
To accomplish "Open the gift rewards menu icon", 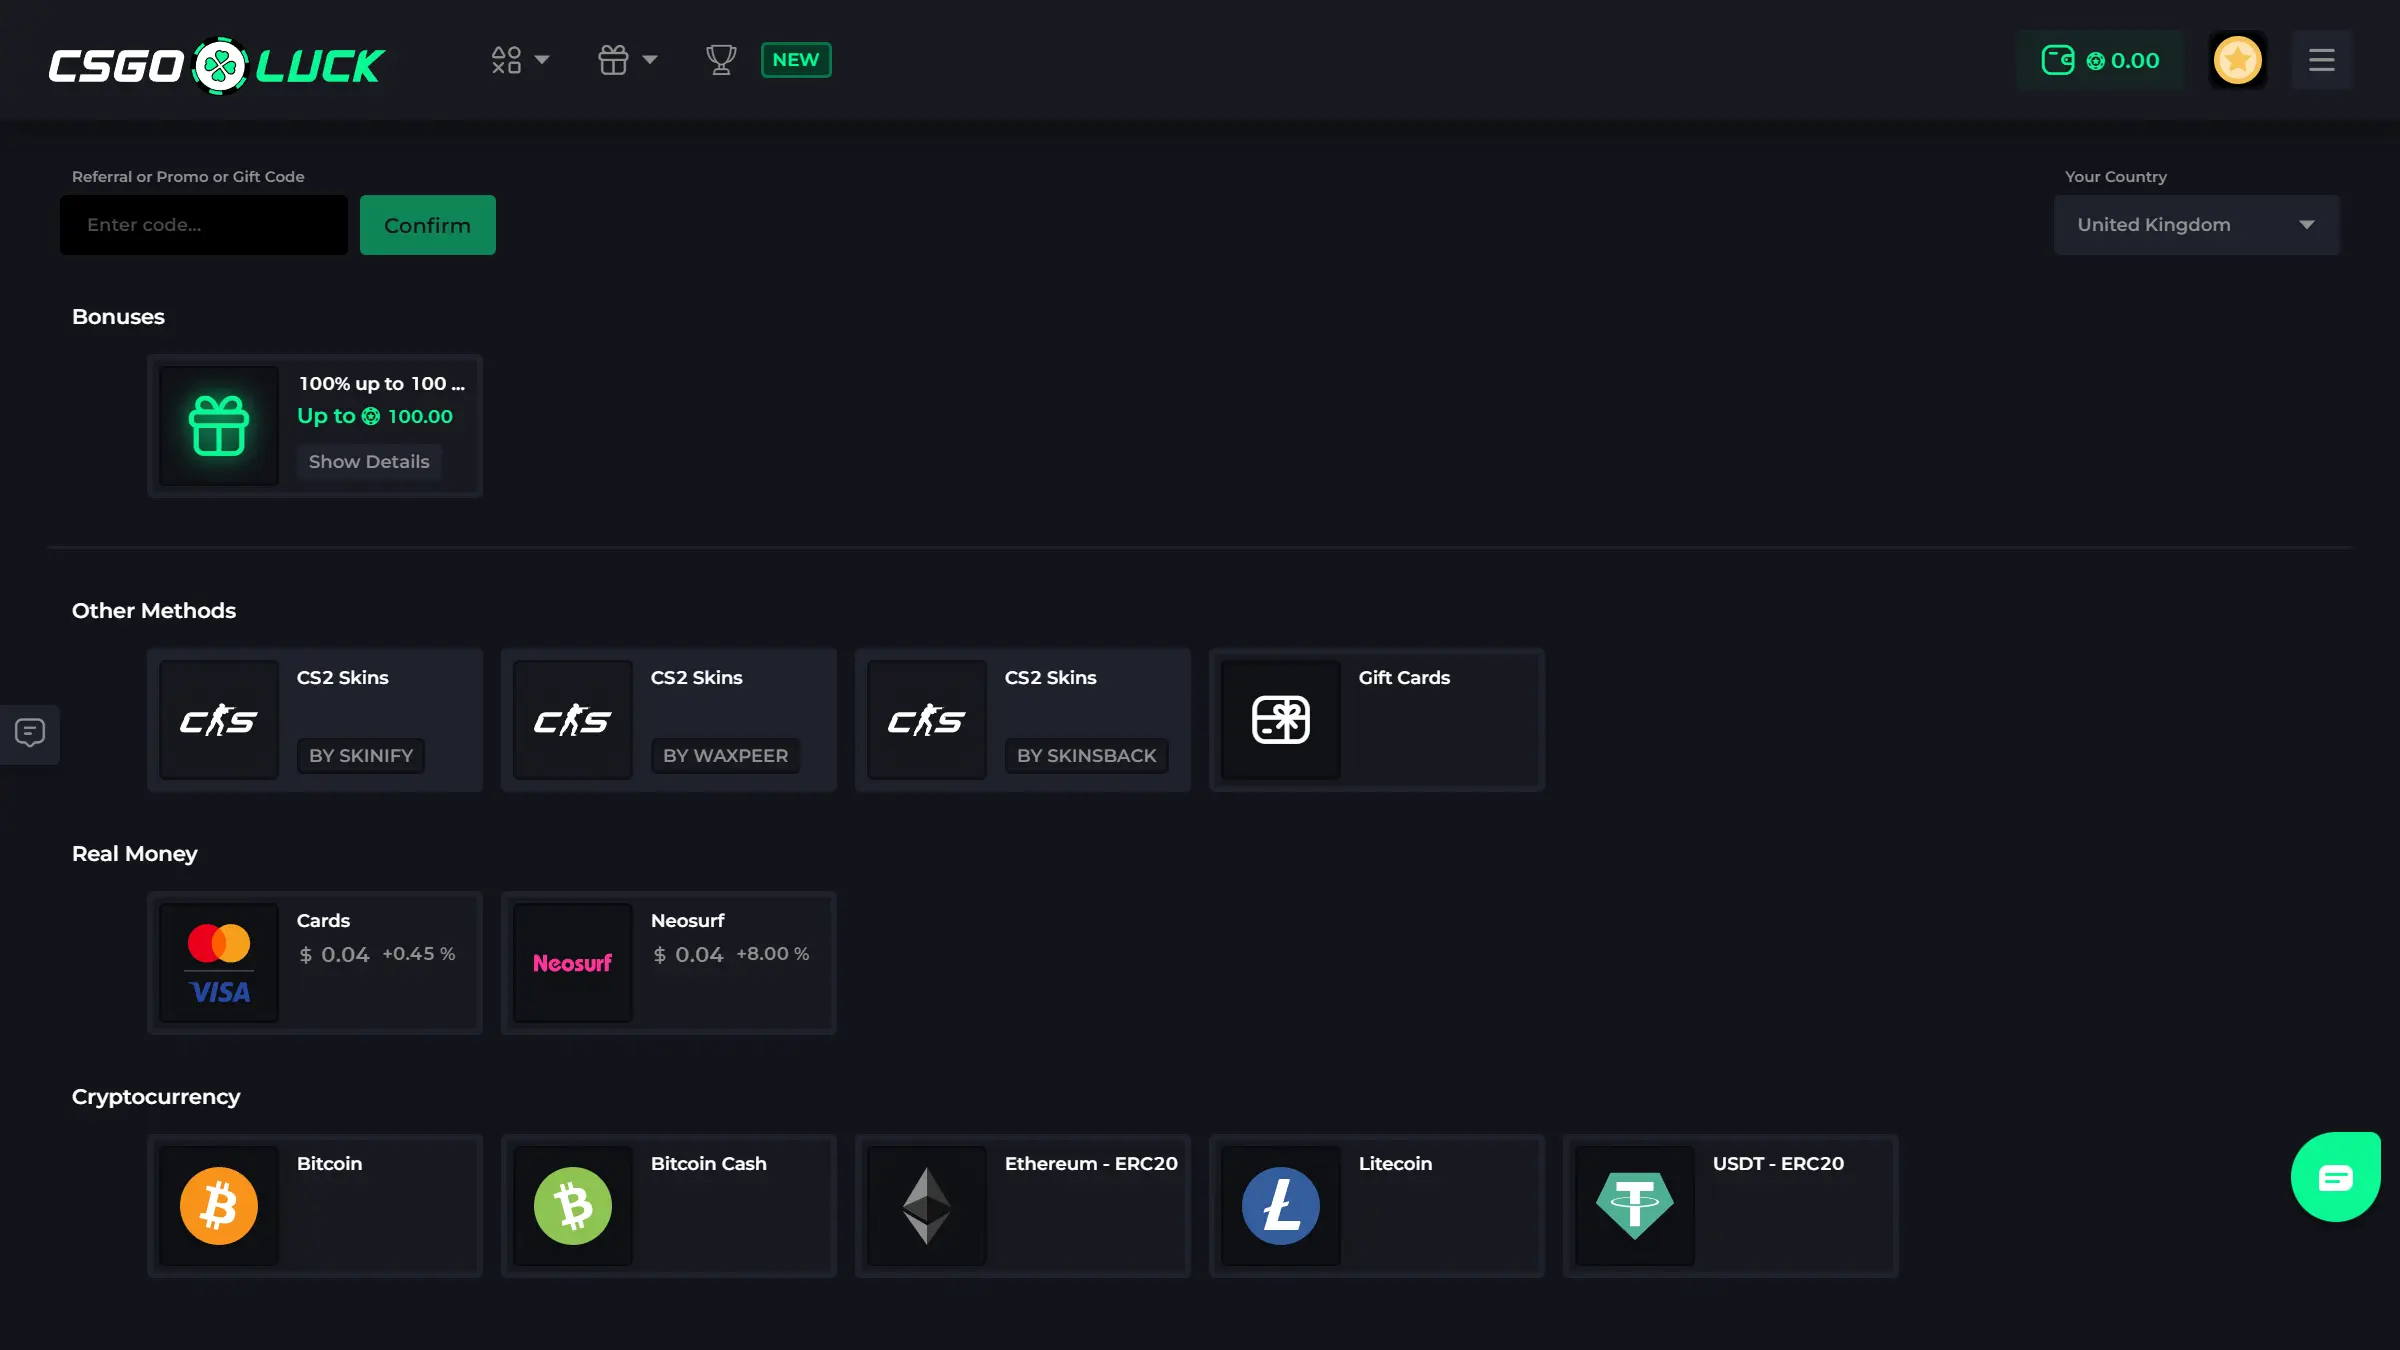I will [x=613, y=60].
